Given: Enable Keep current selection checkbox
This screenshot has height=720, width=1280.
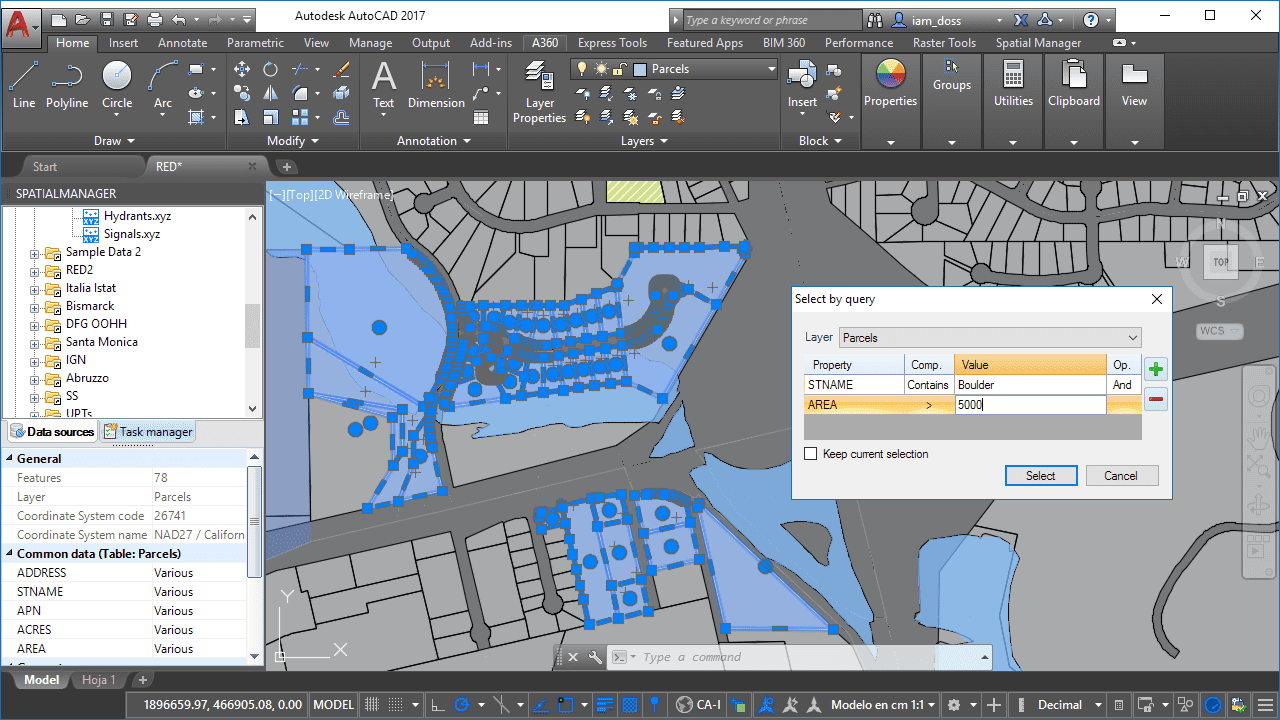Looking at the screenshot, I should 811,454.
